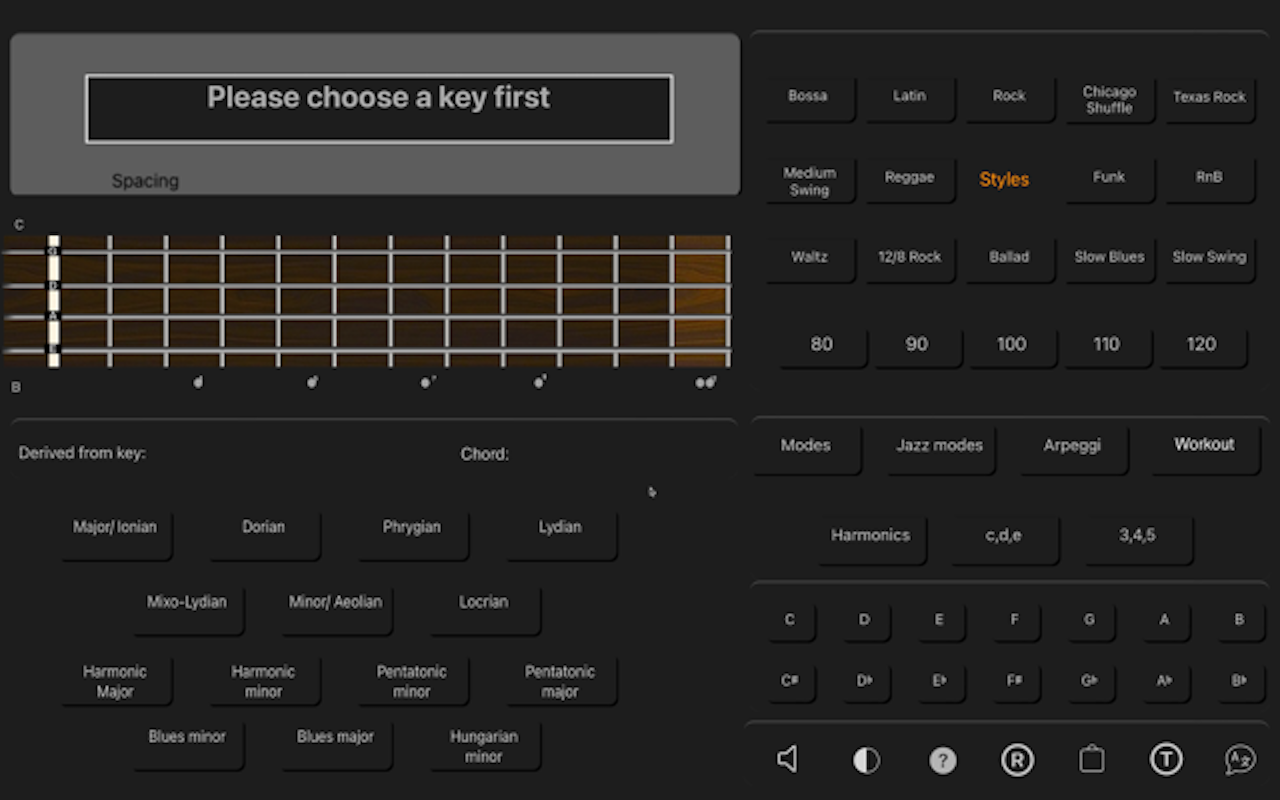Open the language translation bubble icon
Viewport: 1280px width, 800px height.
coord(1240,760)
